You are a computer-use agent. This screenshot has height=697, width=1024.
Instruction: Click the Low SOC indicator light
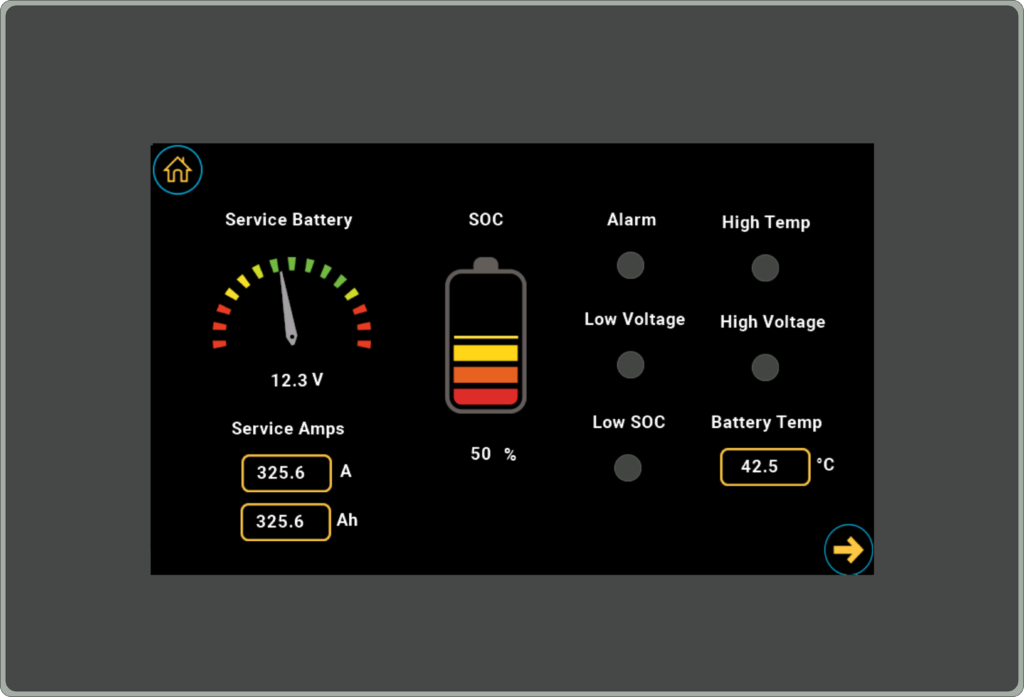(x=628, y=468)
